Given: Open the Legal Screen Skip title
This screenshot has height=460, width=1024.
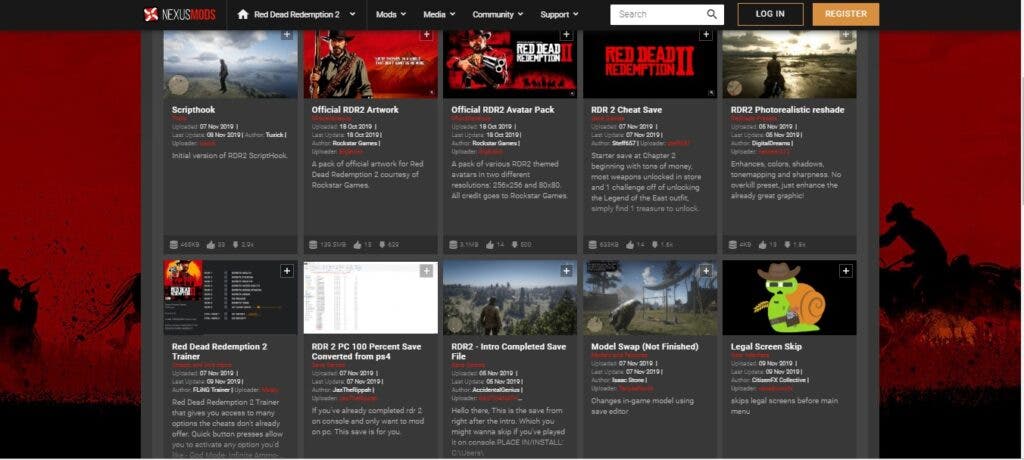Looking at the screenshot, I should pyautogui.click(x=766, y=346).
